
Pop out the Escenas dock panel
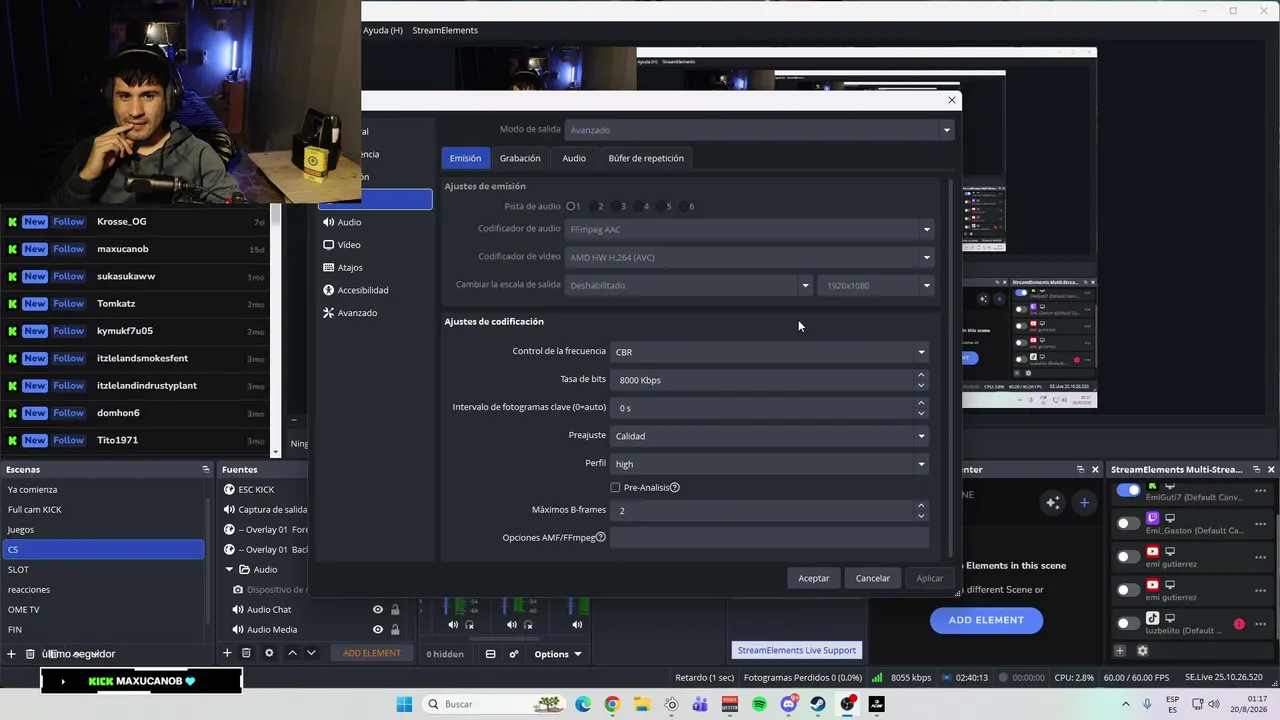click(x=206, y=469)
